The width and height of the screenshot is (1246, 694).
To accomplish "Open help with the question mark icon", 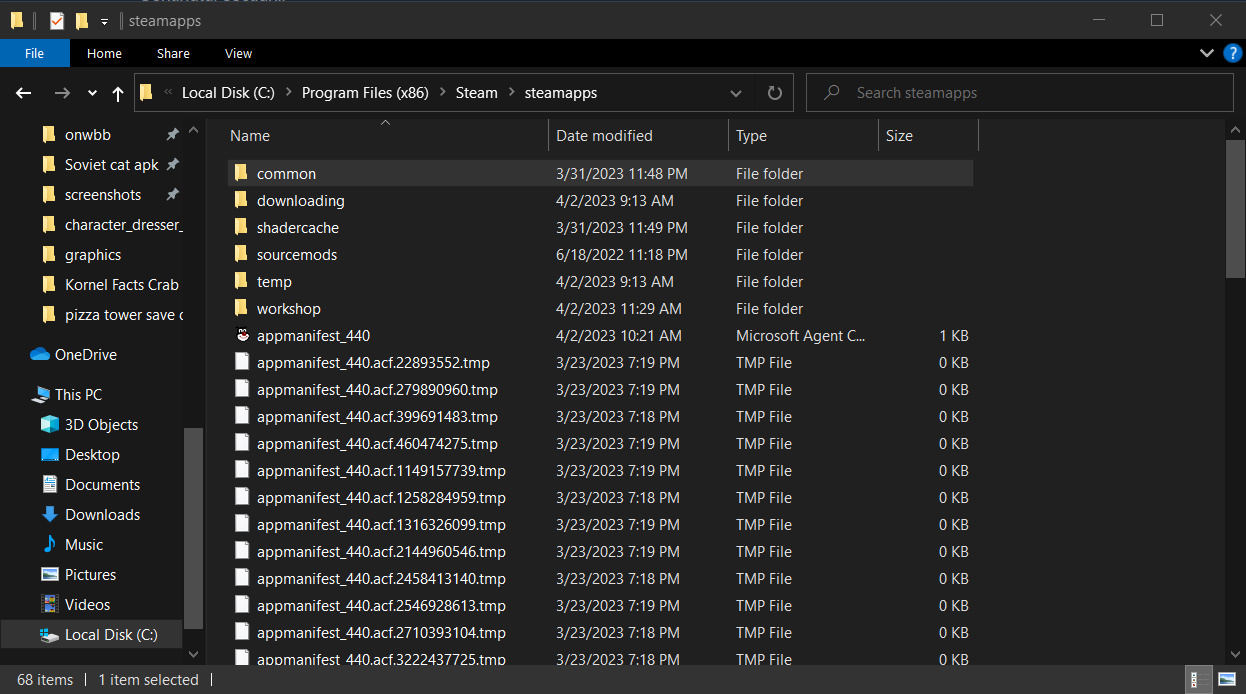I will point(1232,53).
